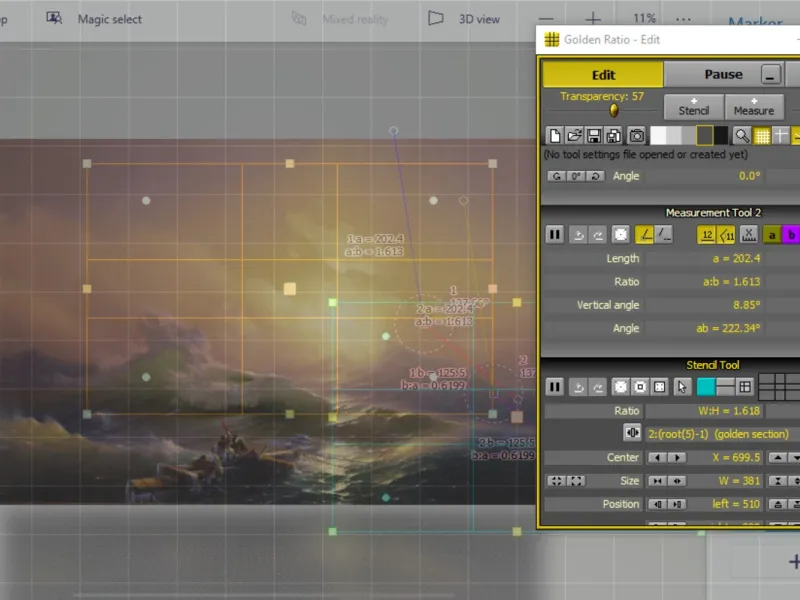Save tool settings with the floppy disk icon
Screen dimensions: 800x600
pyautogui.click(x=593, y=136)
